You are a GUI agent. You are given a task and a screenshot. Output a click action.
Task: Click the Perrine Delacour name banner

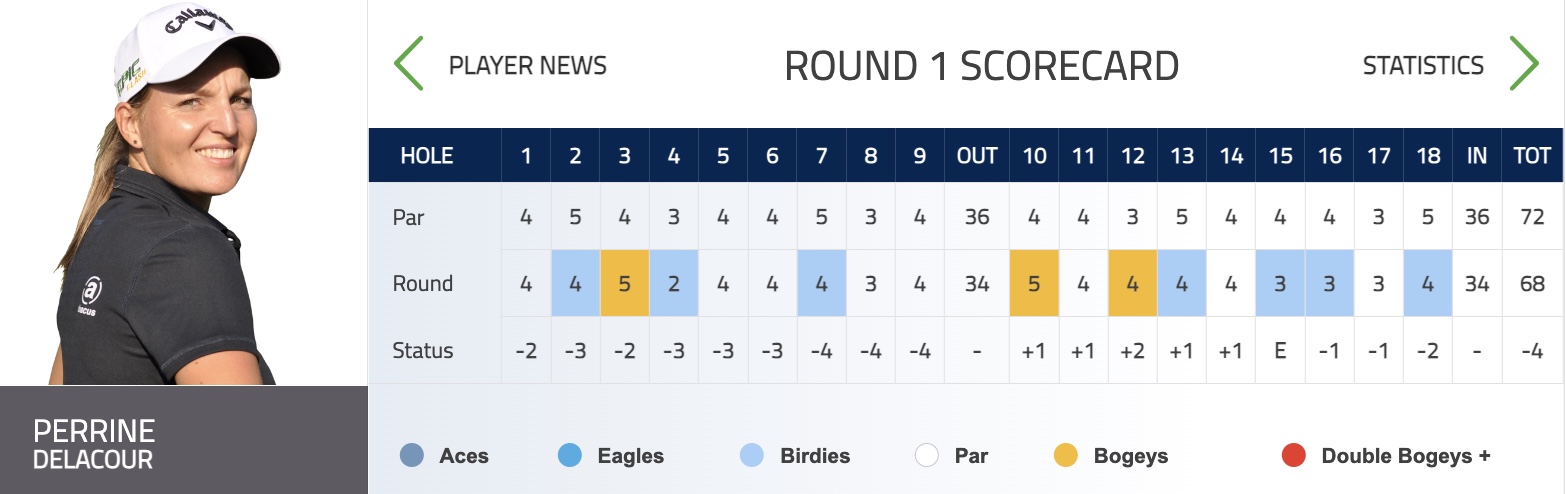[184, 440]
